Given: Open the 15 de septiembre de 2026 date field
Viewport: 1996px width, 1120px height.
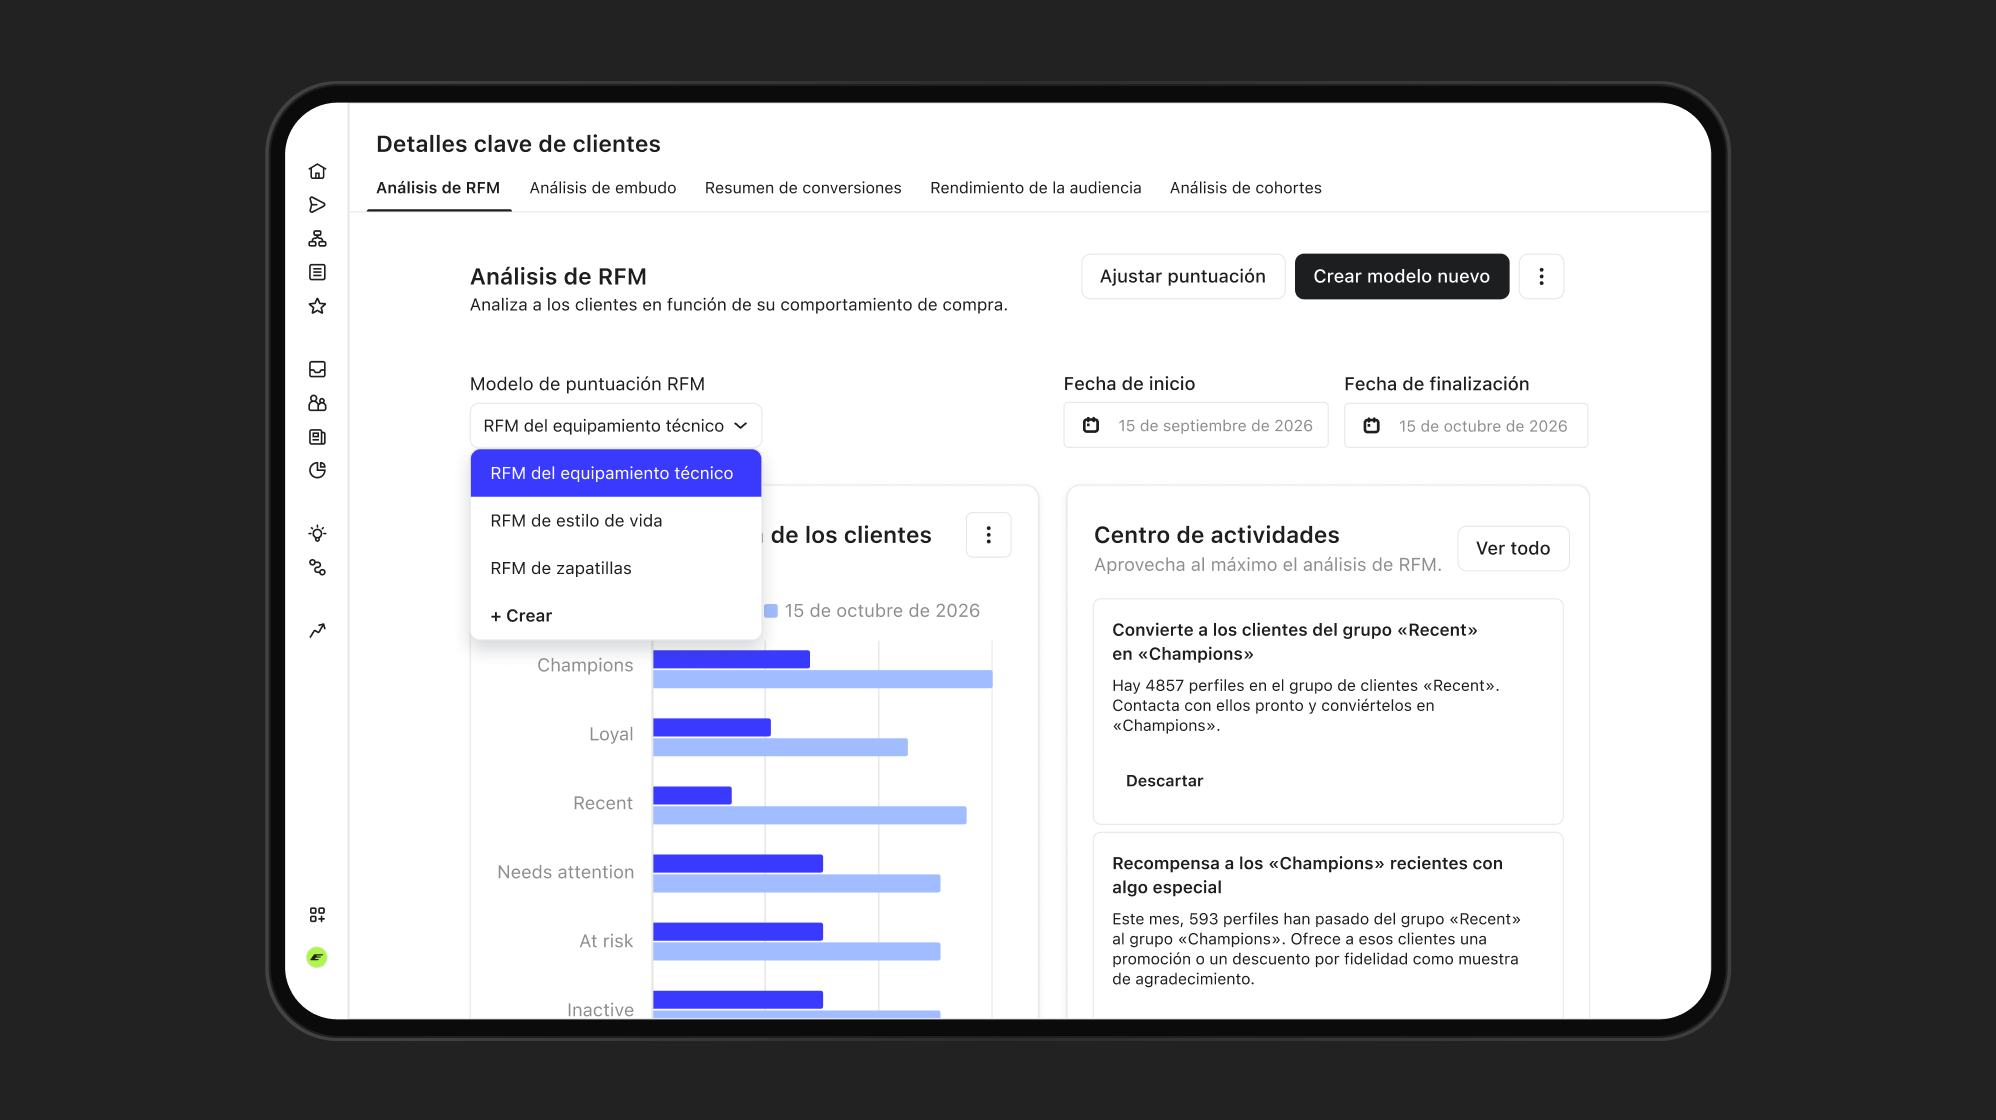Looking at the screenshot, I should 1196,426.
